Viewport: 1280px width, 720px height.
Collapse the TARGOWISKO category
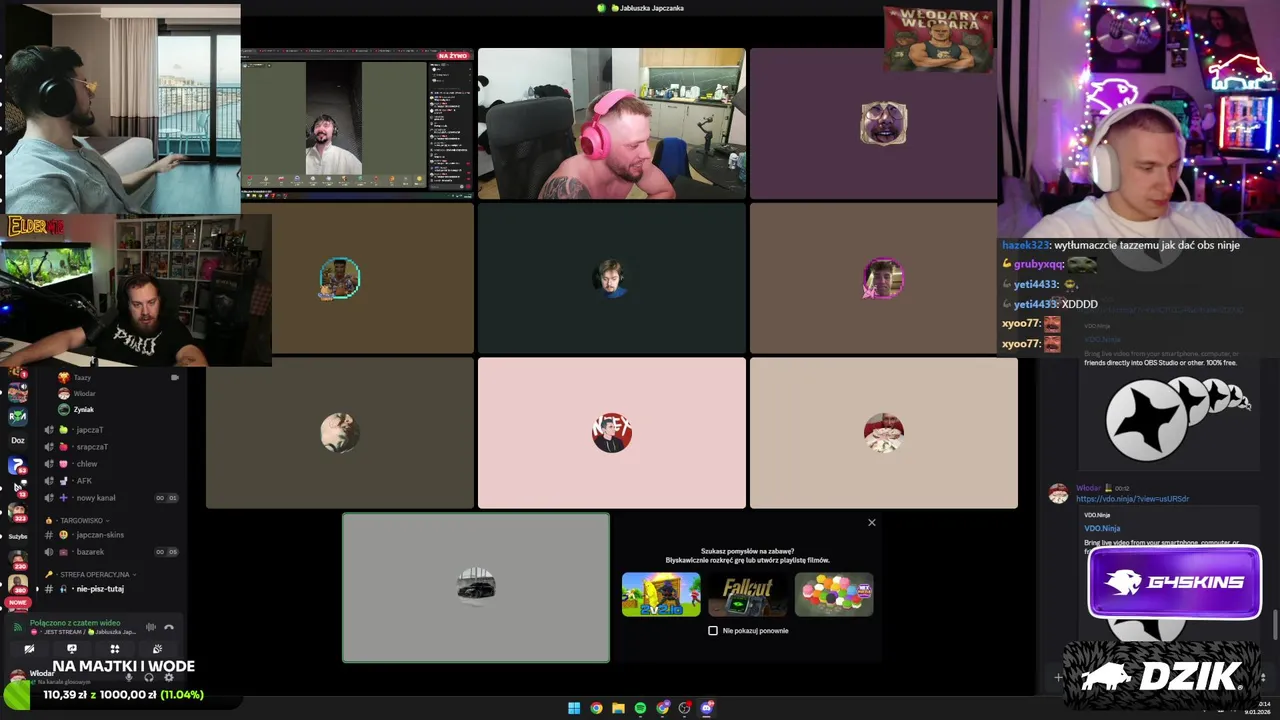[82, 521]
